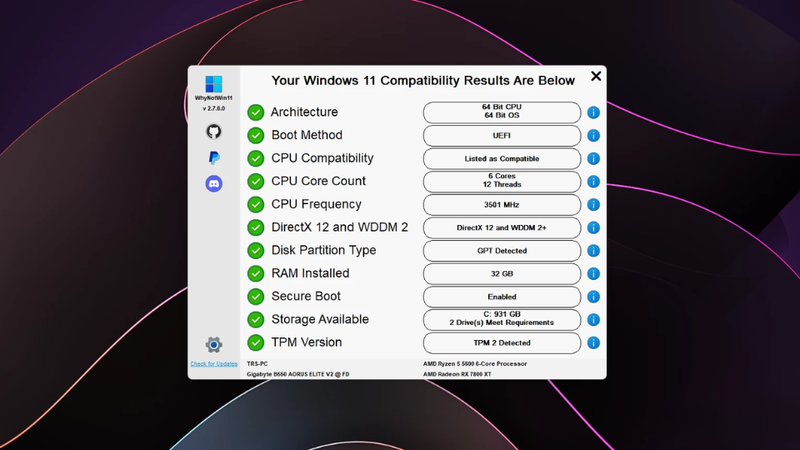Click the '64 Bit CPU' result box

point(502,112)
